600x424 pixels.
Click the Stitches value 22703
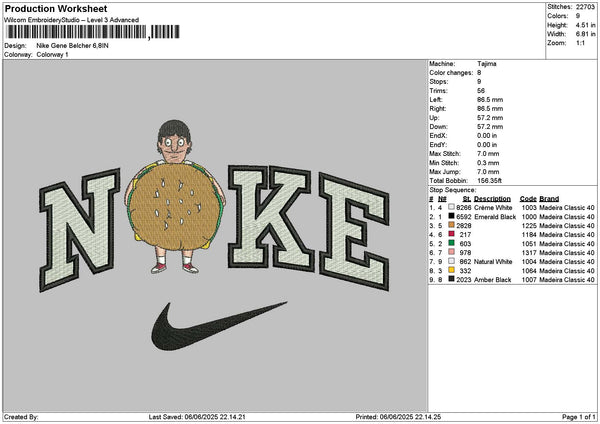coord(585,7)
